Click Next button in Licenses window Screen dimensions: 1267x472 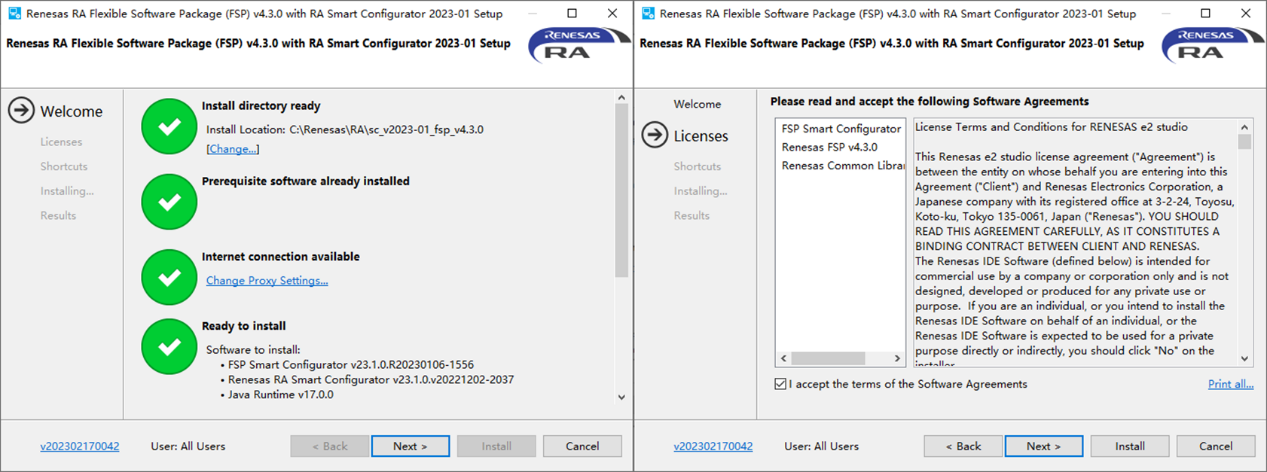1043,446
